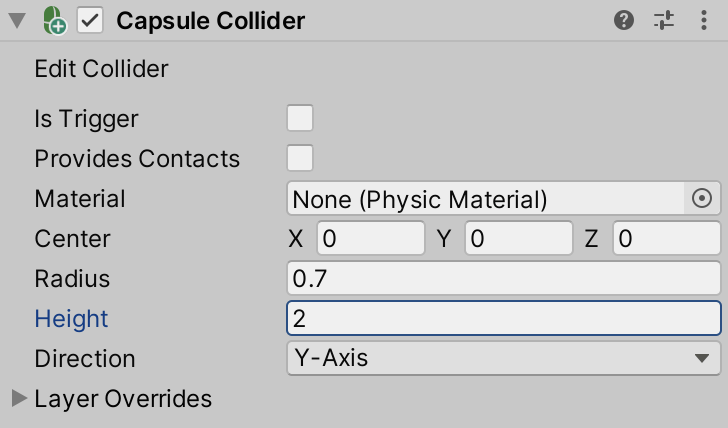Open the component presets icon
This screenshot has width=728, height=428.
664,20
